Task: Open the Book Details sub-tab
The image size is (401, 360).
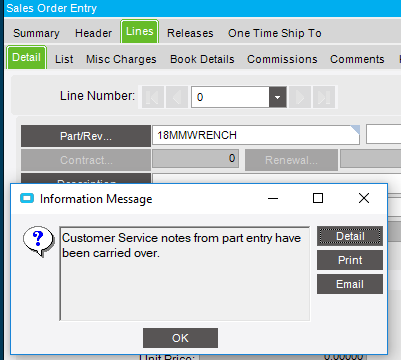Action: point(202,59)
